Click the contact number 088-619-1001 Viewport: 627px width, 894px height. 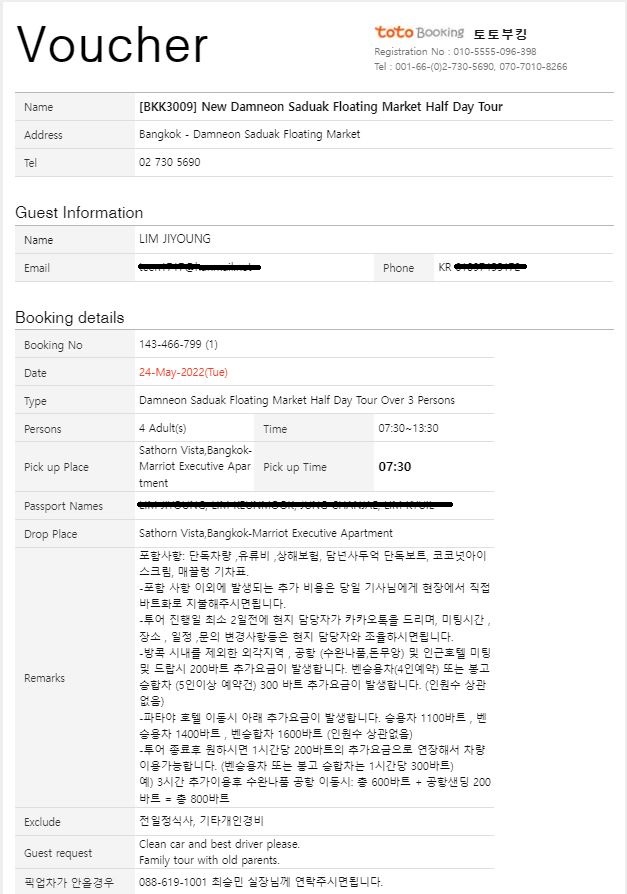point(173,882)
